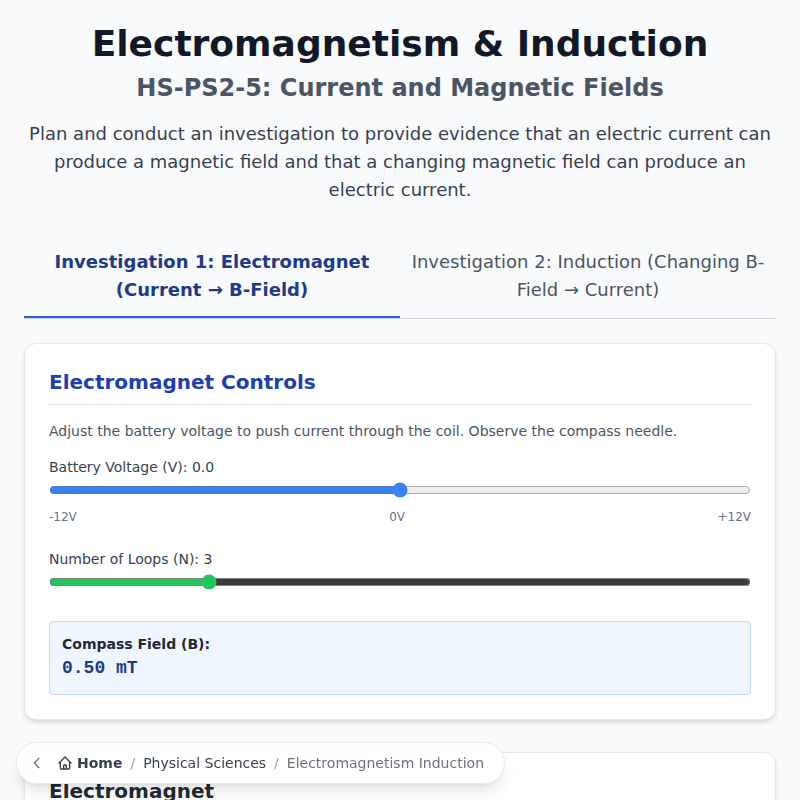Click the Electromagnet heading at the bottom
Screen dimensions: 800x800
(x=131, y=791)
